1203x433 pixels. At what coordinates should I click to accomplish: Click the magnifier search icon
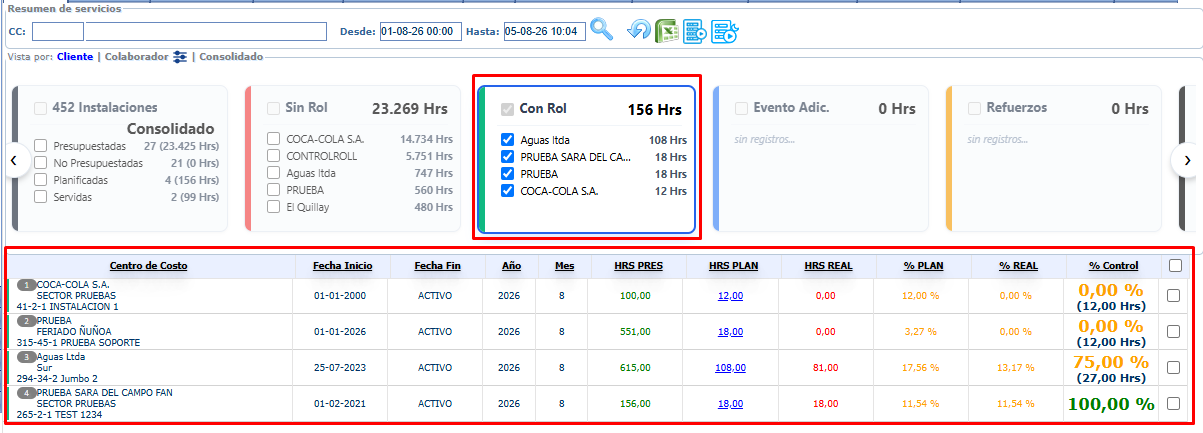(601, 29)
